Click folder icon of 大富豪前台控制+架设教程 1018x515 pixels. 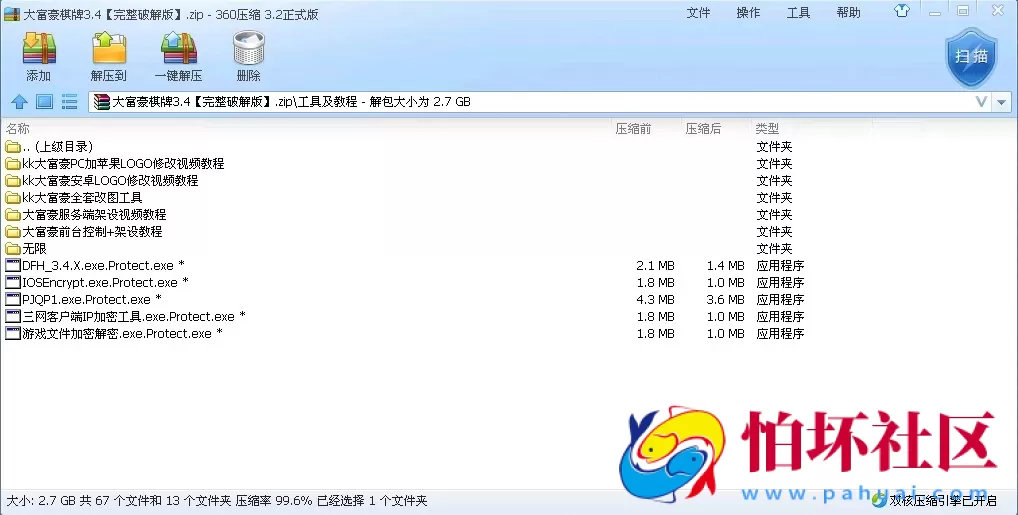pos(12,231)
